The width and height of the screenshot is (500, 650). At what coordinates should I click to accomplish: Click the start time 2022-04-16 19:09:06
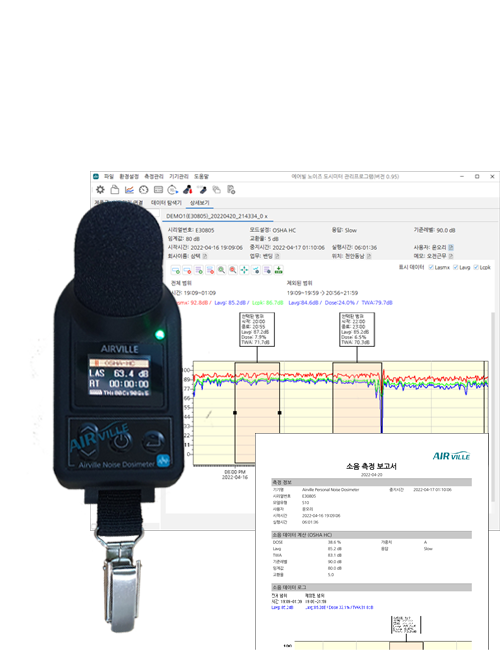click(216, 247)
